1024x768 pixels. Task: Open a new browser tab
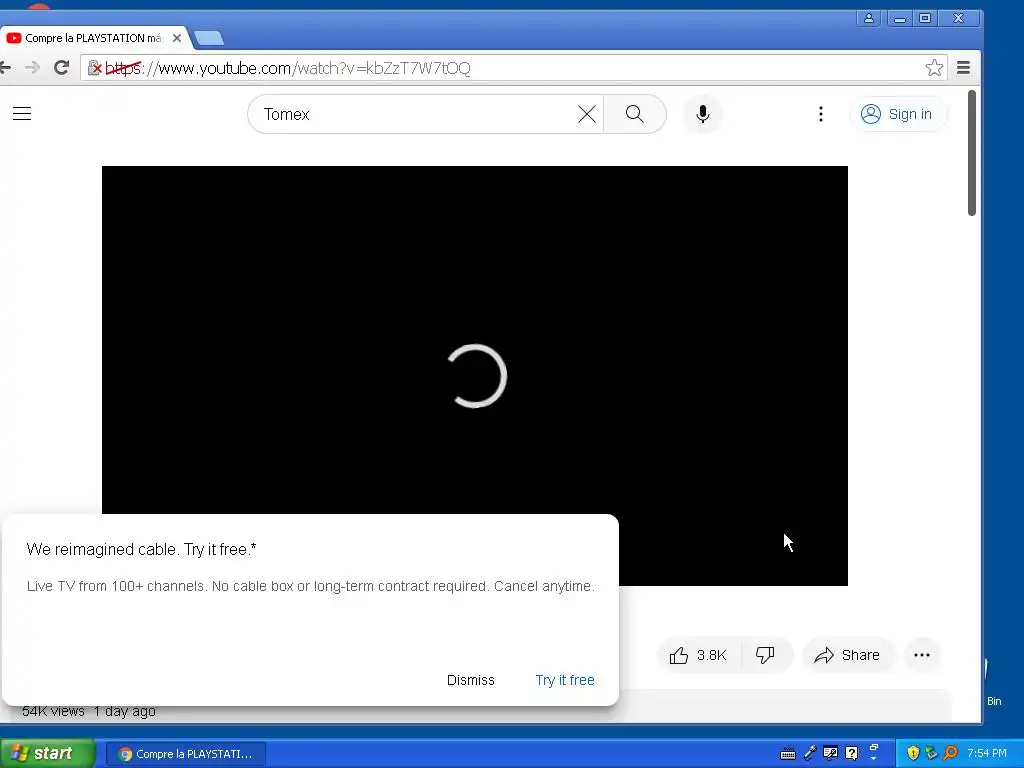(x=209, y=39)
